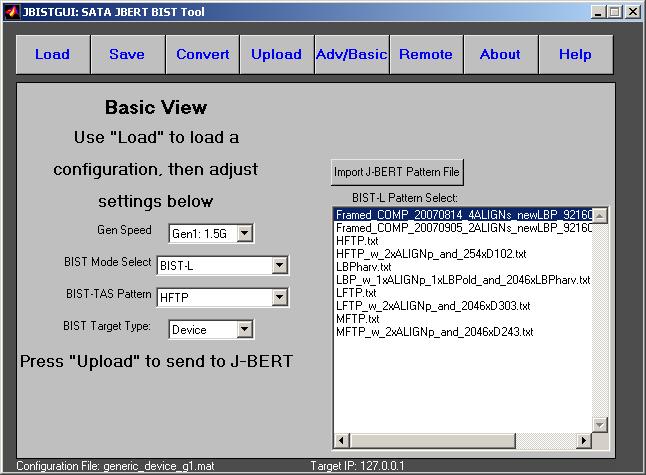Click horizontal scrollbar right arrow
Image resolution: width=646 pixels, height=475 pixels.
tap(584, 440)
